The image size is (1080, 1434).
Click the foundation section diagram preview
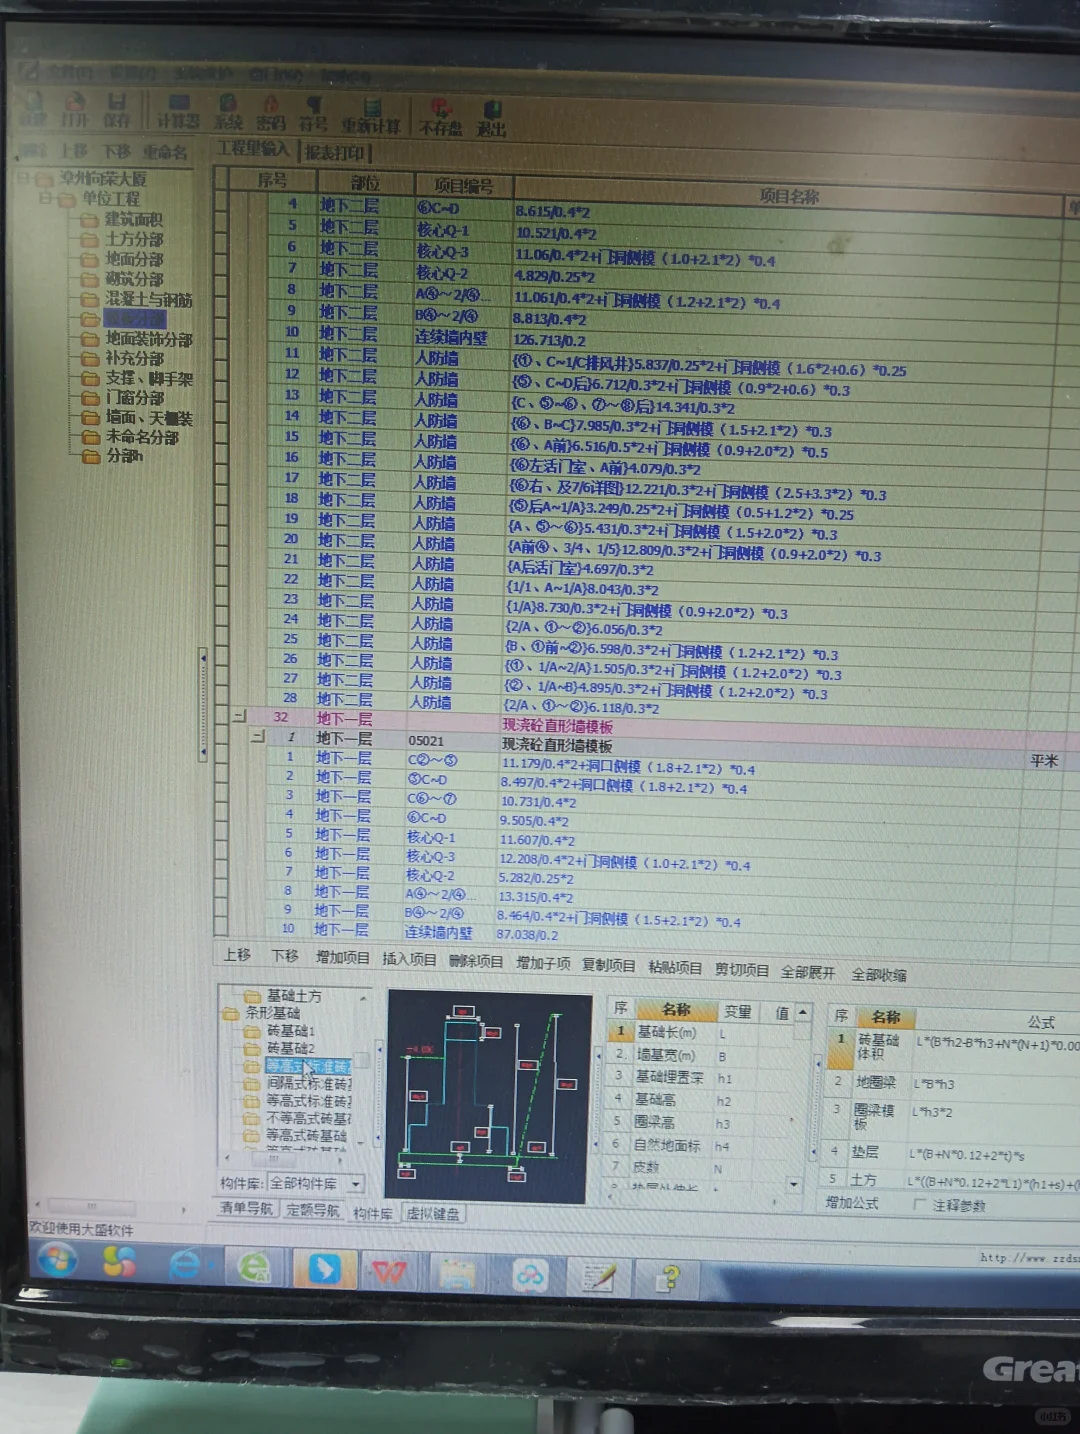pyautogui.click(x=488, y=1096)
